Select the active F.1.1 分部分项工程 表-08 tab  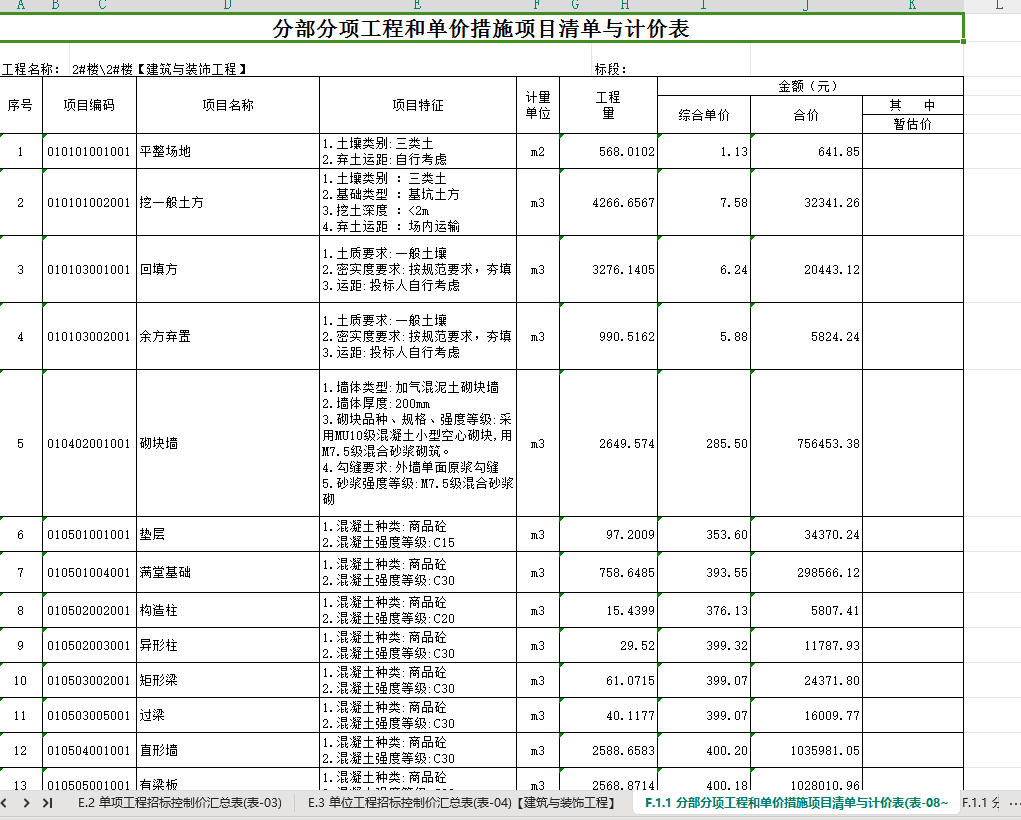[796, 802]
